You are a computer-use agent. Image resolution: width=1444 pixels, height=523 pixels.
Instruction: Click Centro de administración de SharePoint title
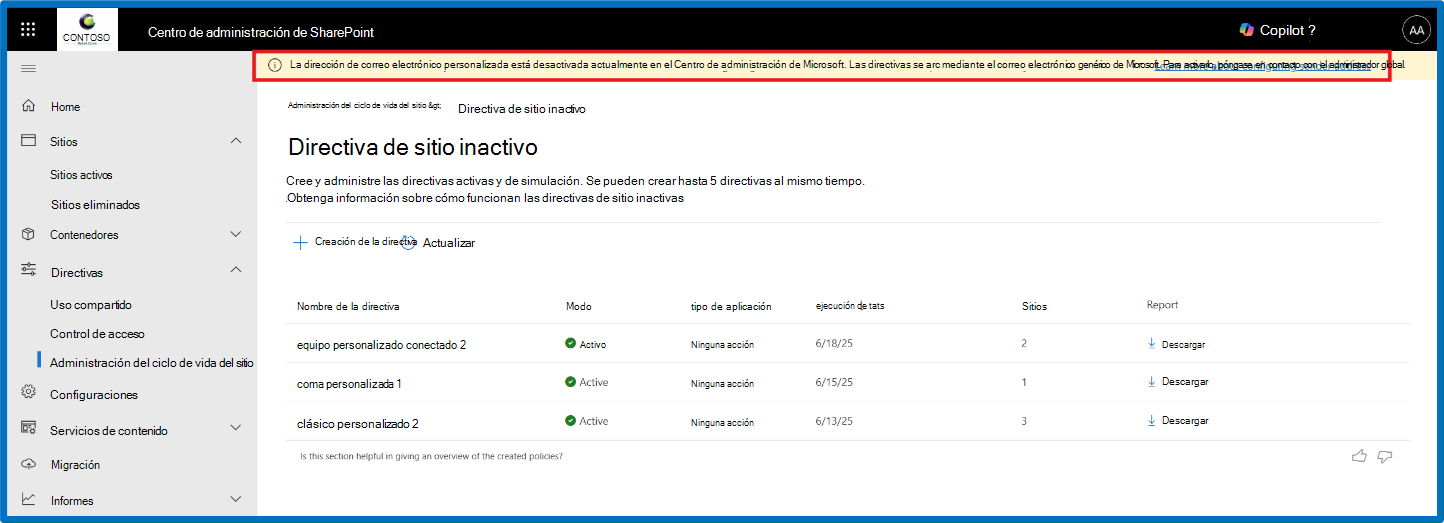pos(261,32)
